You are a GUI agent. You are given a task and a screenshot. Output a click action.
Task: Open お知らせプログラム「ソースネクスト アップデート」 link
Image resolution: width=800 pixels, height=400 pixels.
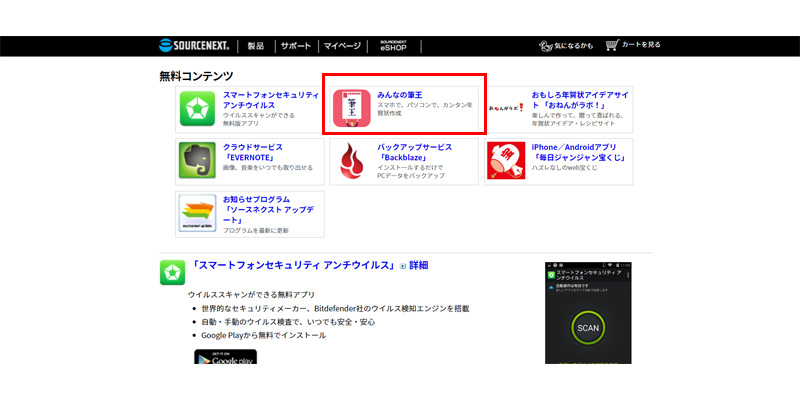(x=267, y=209)
